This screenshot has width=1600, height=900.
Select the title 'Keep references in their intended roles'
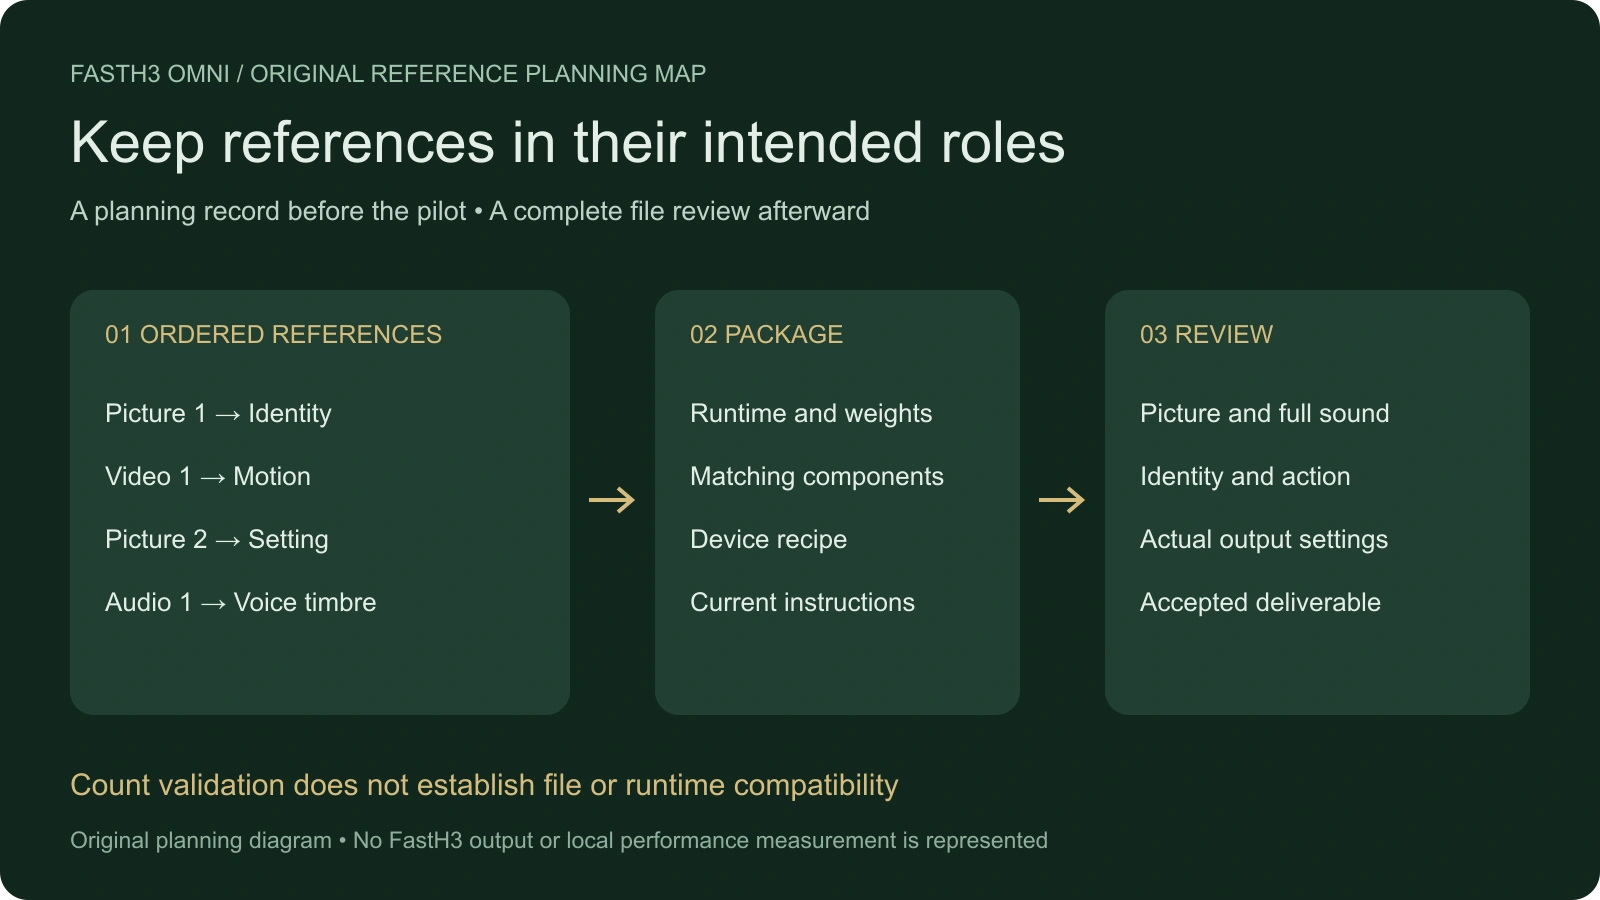tap(568, 142)
